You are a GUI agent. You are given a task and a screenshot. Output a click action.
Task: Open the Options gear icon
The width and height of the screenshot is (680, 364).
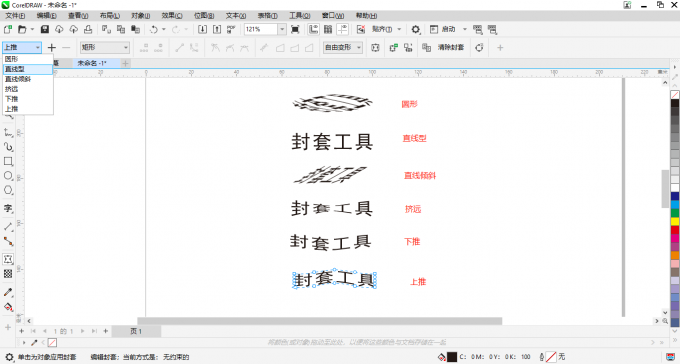[415, 30]
